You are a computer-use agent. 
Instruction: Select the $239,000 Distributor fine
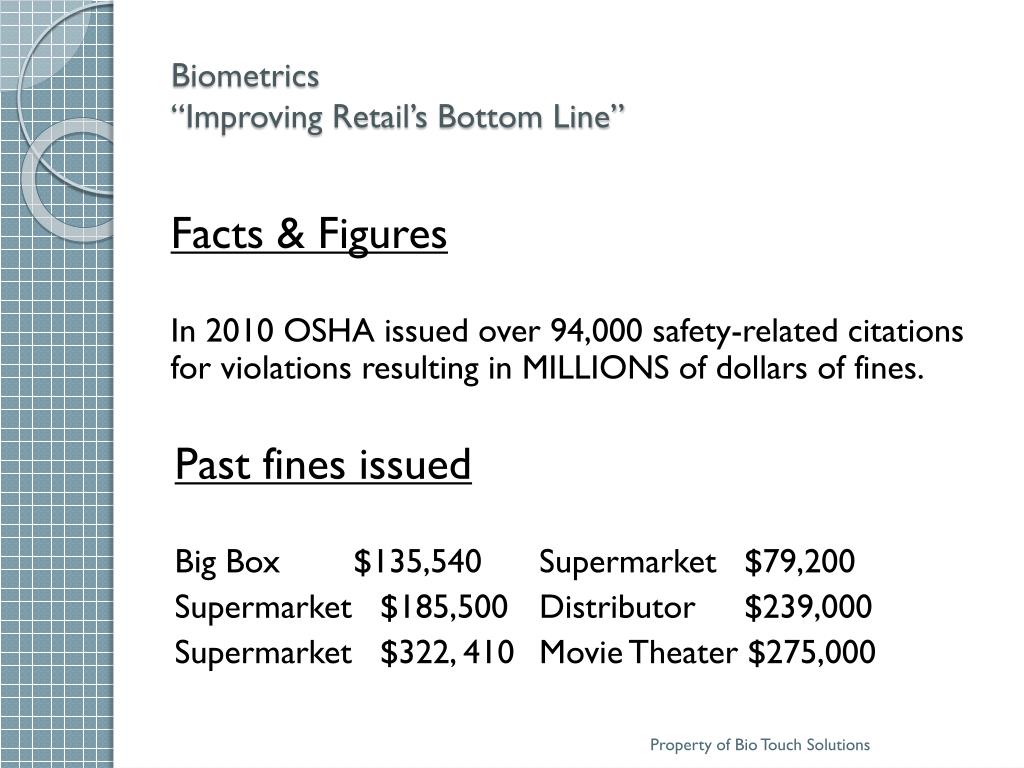808,607
